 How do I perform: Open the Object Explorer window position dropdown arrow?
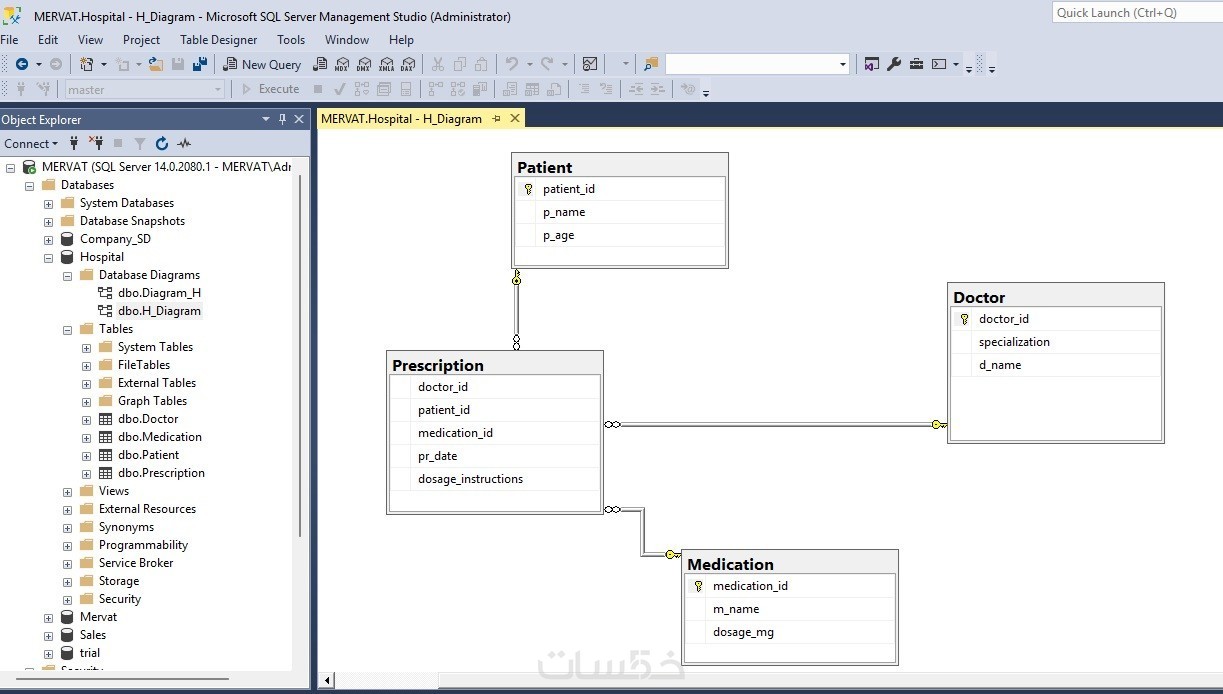click(266, 119)
